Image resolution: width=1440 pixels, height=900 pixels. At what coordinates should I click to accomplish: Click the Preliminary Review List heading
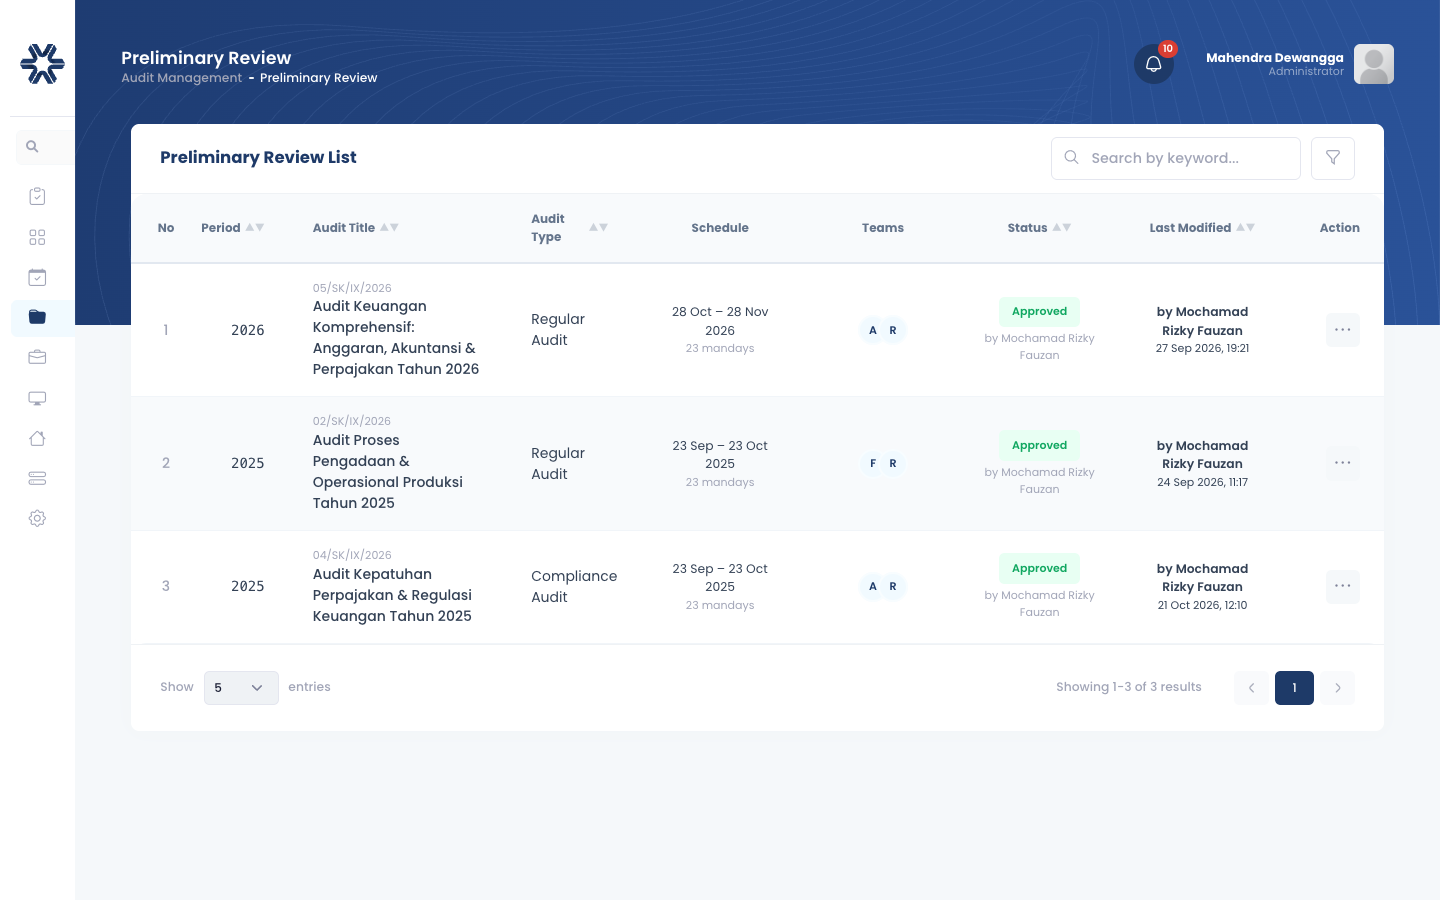click(258, 157)
